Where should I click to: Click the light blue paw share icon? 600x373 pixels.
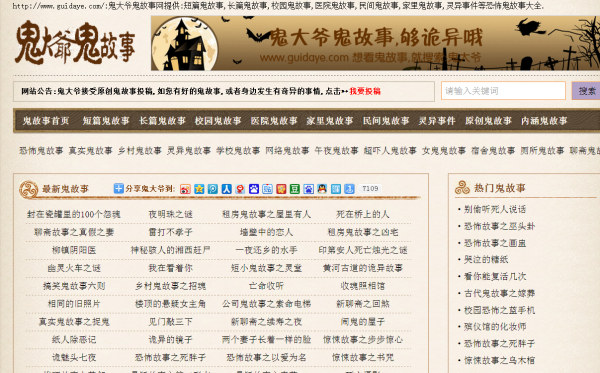(x=308, y=189)
